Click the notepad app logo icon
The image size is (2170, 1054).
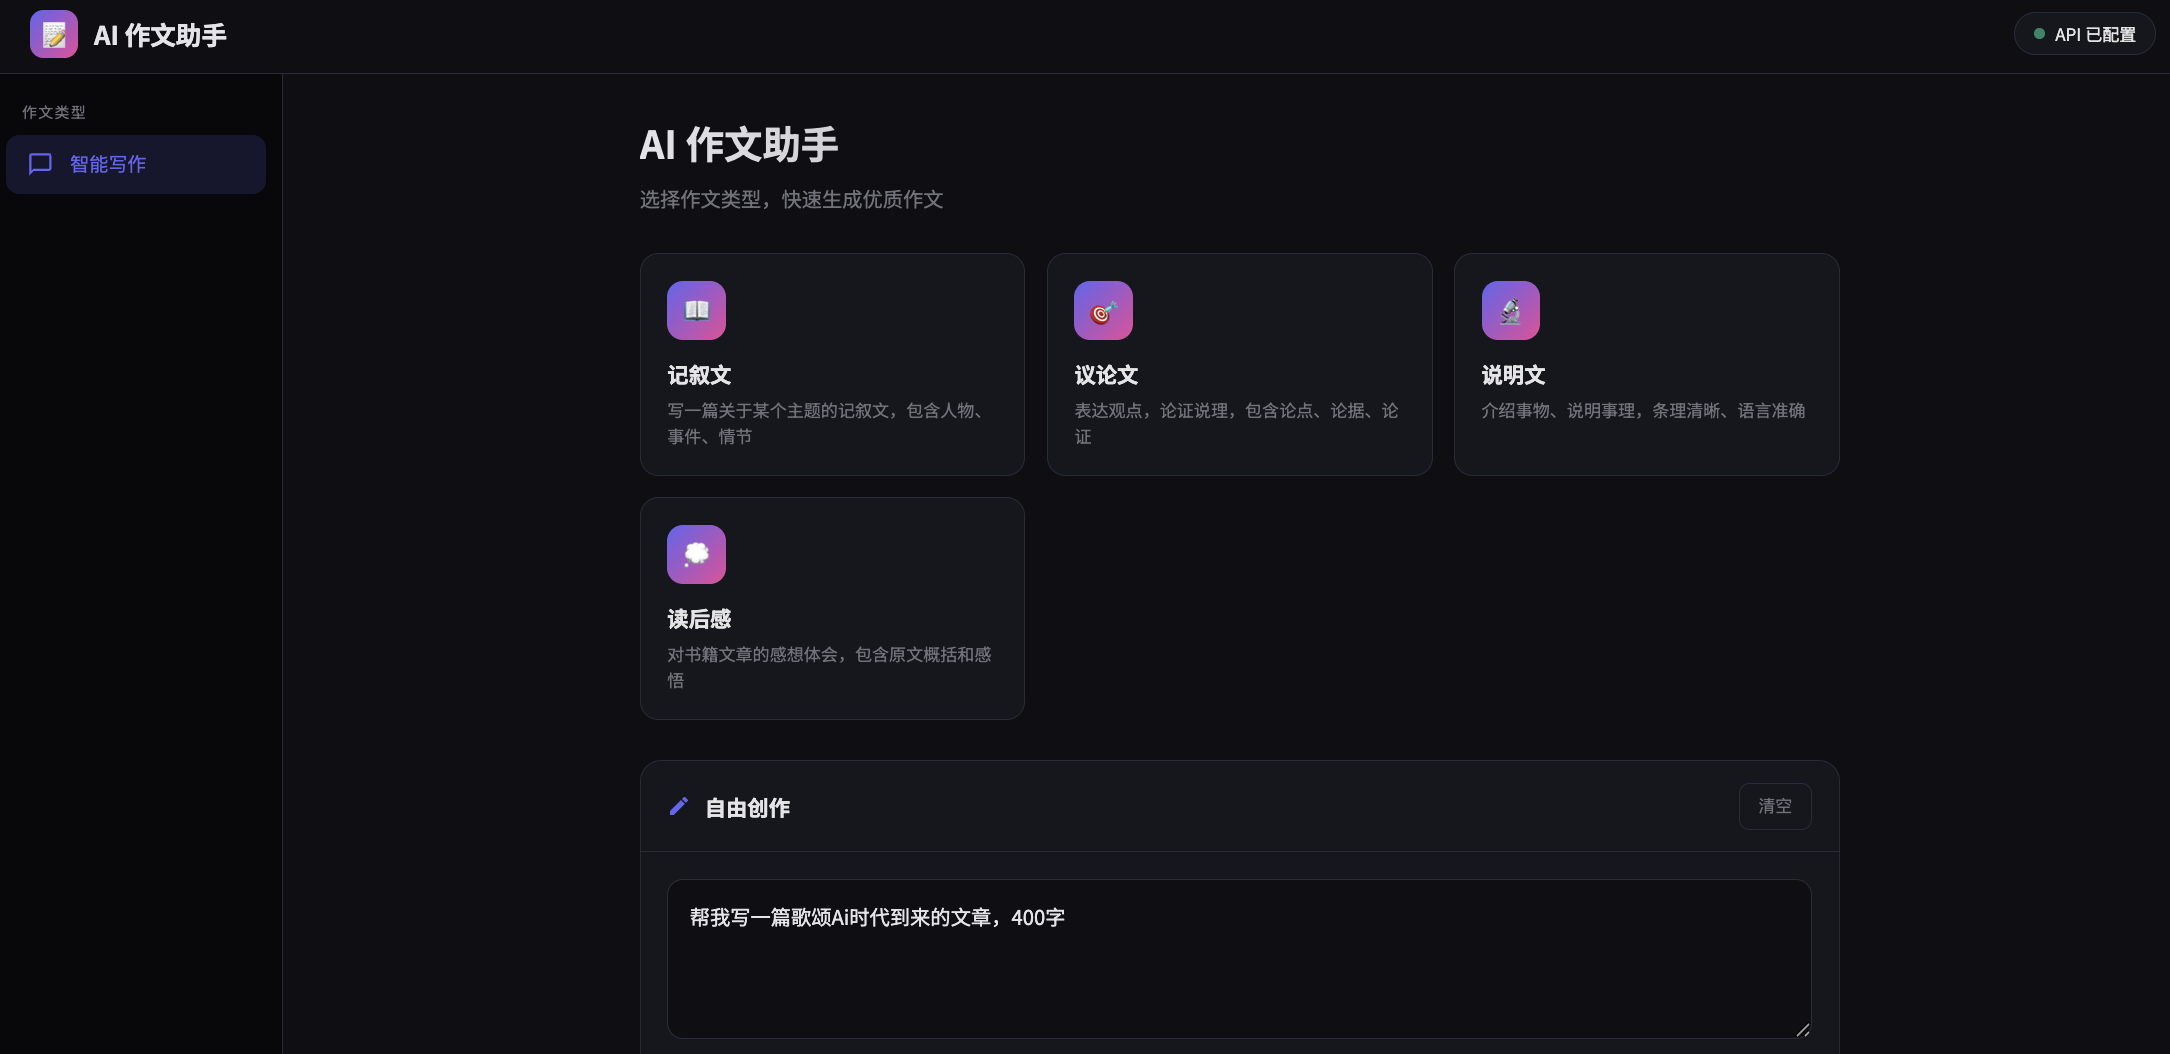coord(53,33)
